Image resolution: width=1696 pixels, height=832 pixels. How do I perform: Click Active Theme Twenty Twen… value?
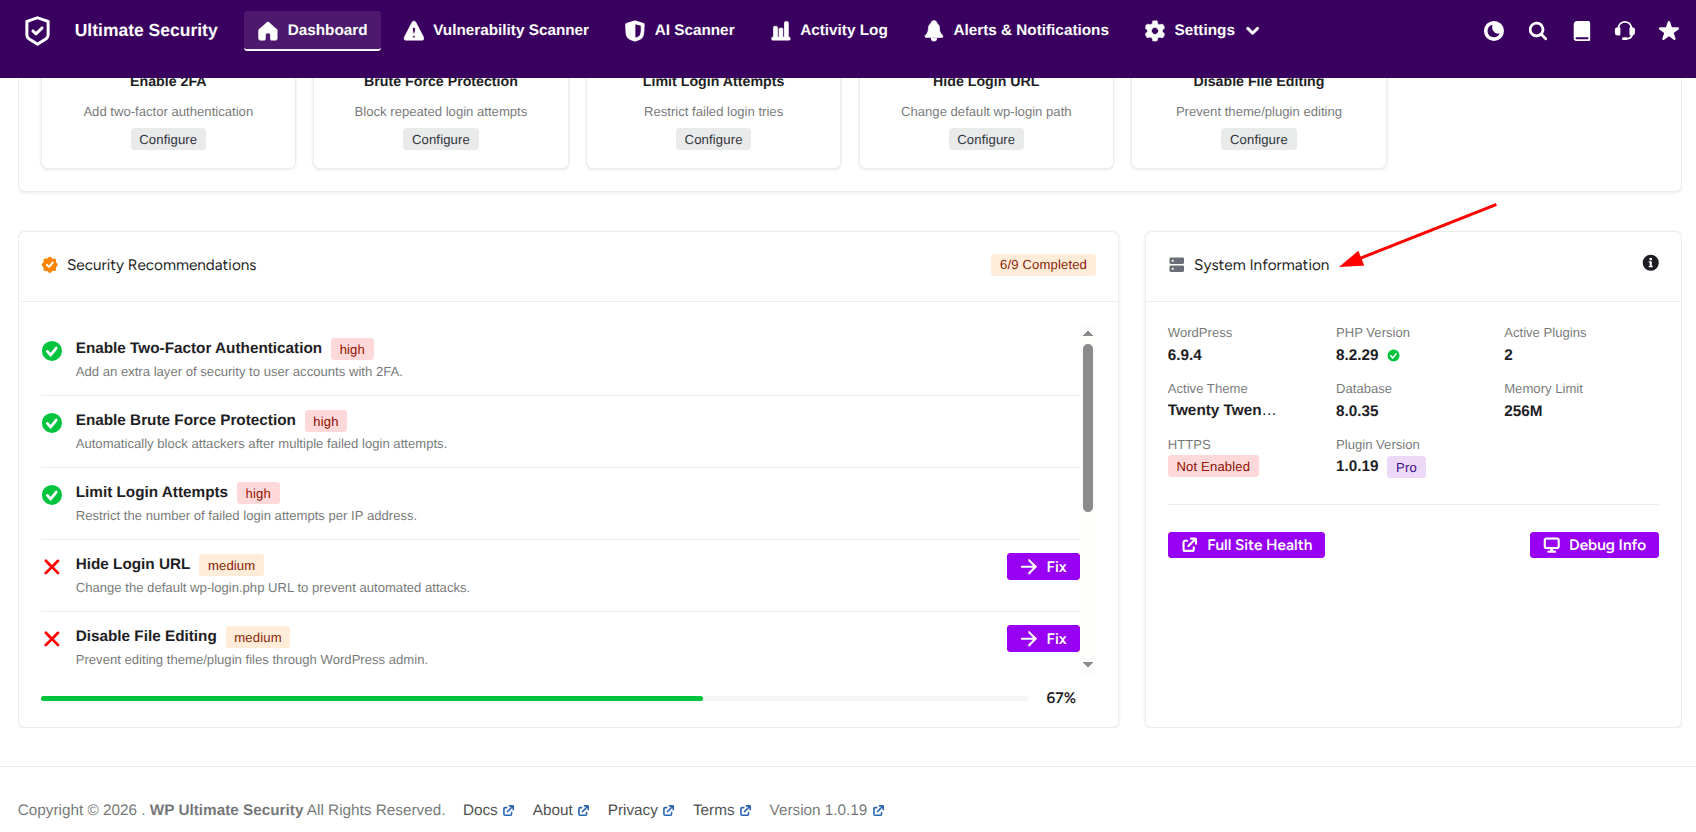coord(1222,410)
